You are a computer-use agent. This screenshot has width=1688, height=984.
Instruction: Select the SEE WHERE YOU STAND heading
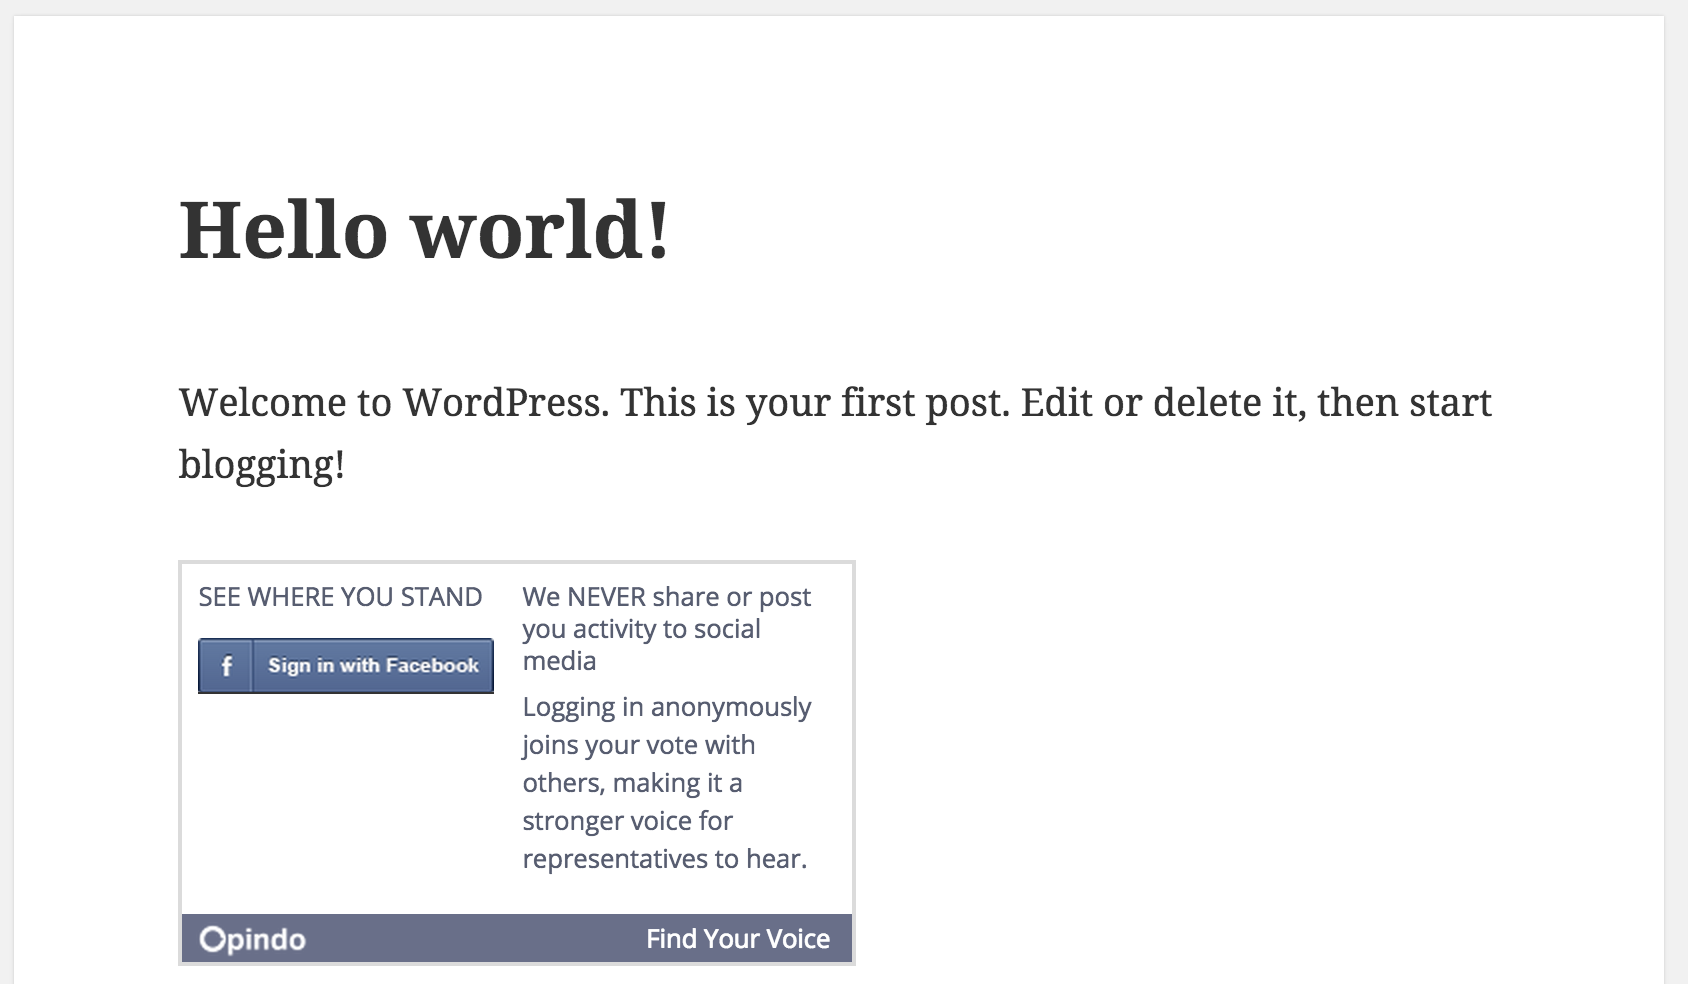[340, 597]
